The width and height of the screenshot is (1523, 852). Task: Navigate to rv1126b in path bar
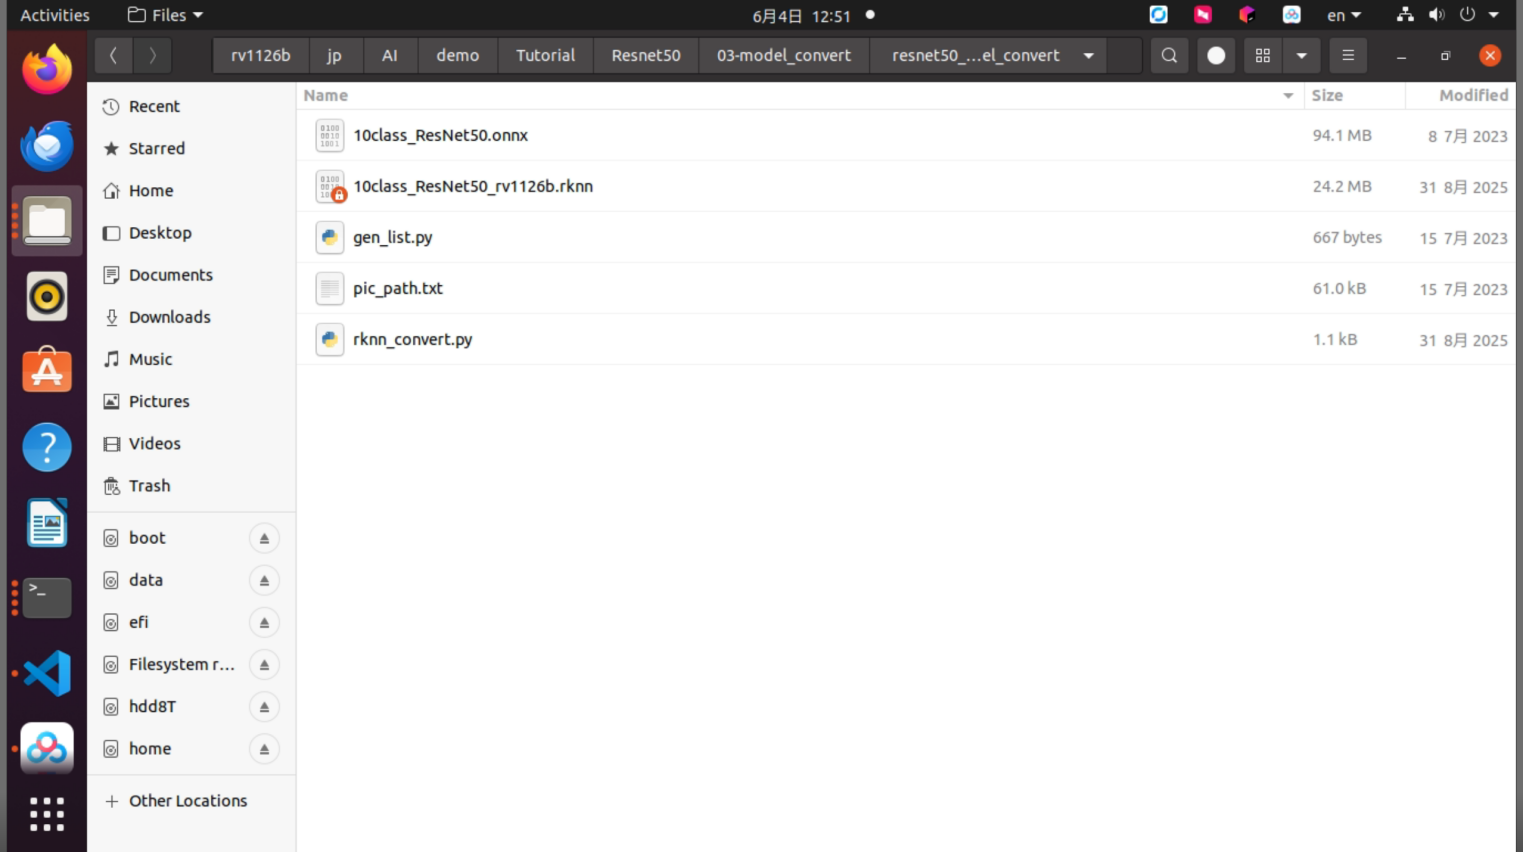[261, 56]
